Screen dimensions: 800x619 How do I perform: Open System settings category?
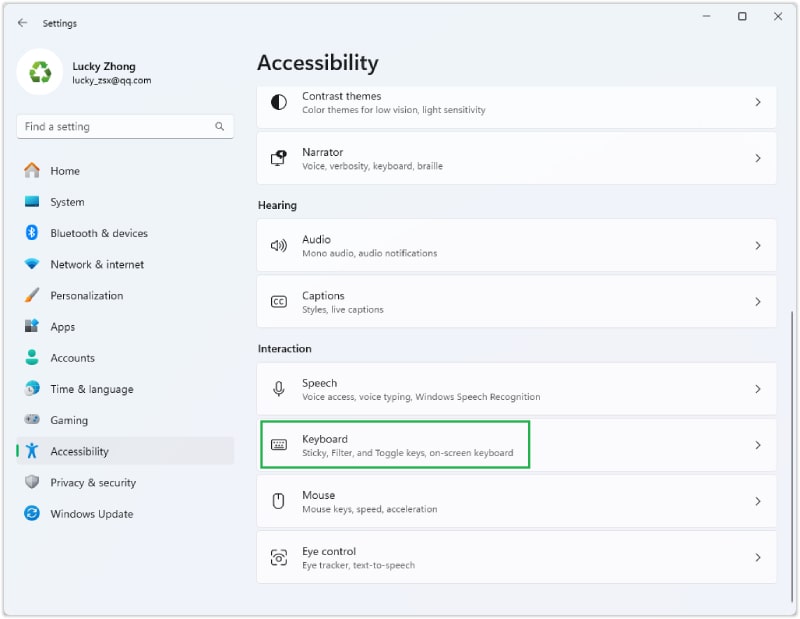click(126, 202)
